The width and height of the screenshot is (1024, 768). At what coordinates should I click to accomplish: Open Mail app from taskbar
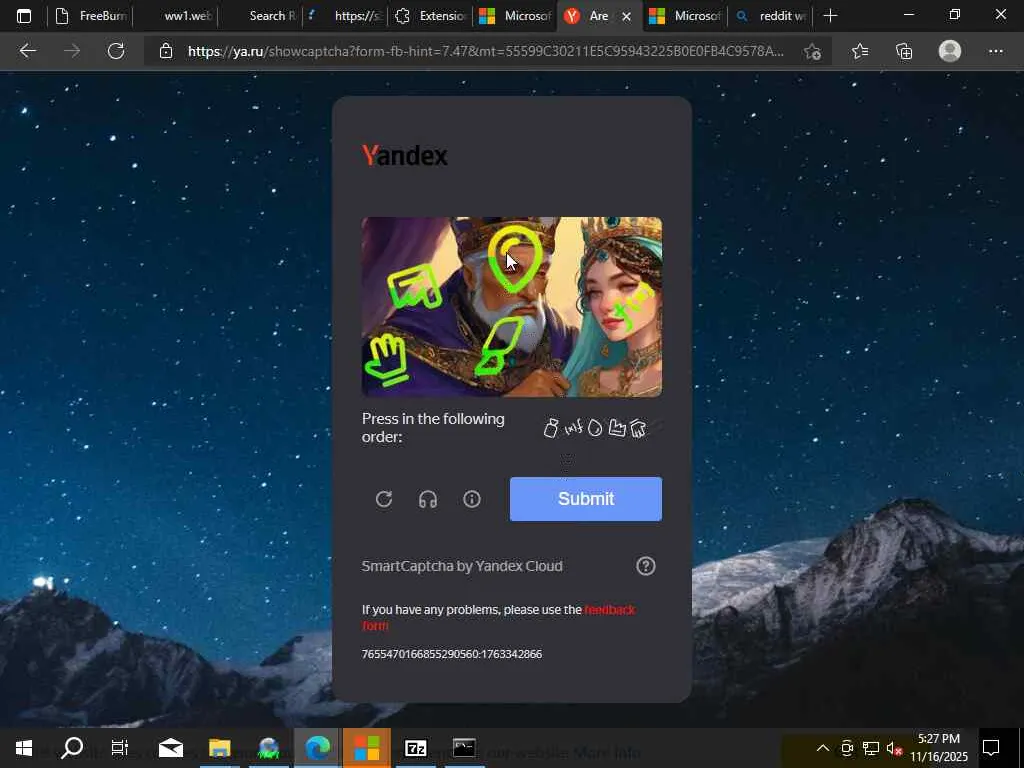[171, 748]
